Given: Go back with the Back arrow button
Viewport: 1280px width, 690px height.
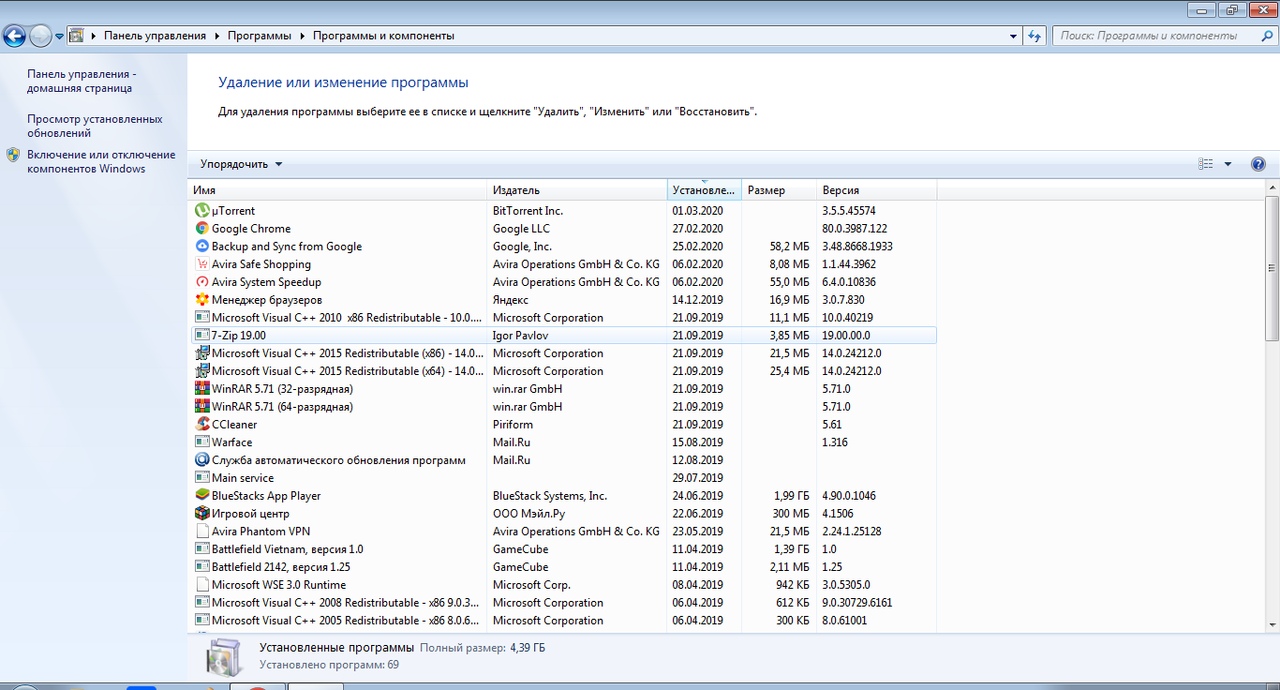Looking at the screenshot, I should (15, 36).
